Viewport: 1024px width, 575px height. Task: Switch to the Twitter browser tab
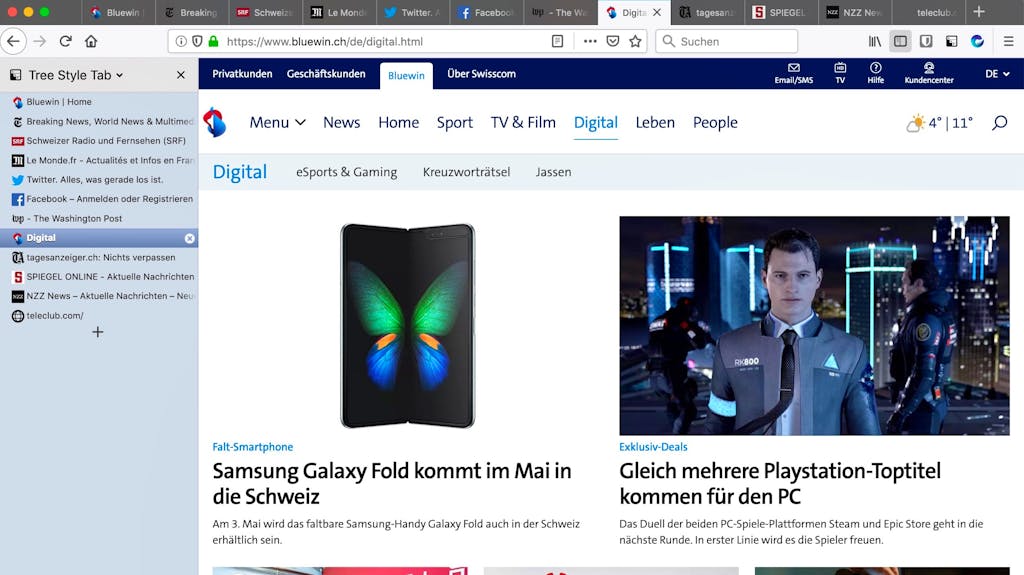point(412,12)
